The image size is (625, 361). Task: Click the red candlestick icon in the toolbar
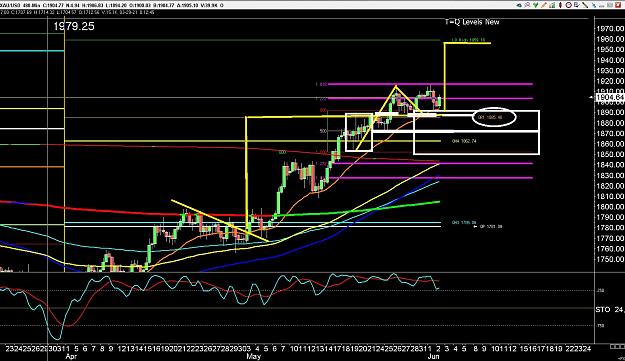point(560,5)
